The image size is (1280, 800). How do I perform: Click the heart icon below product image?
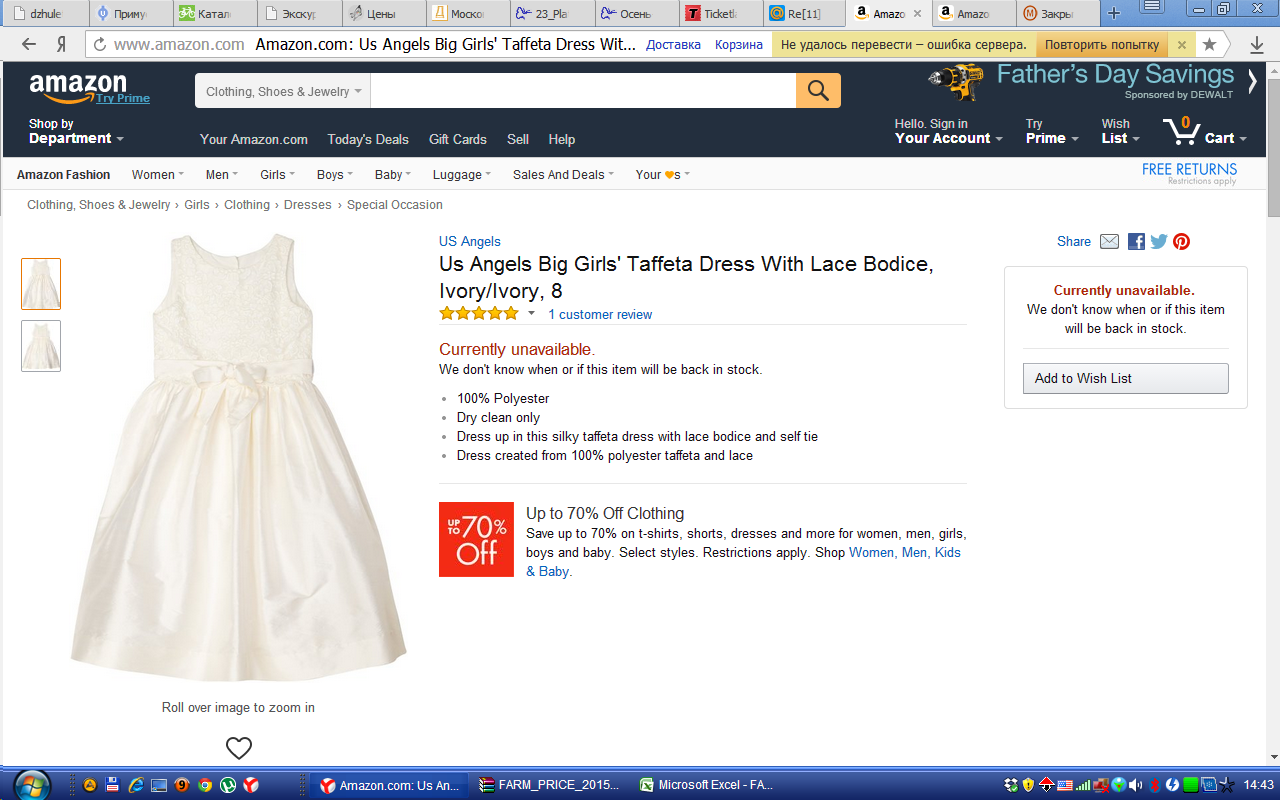pyautogui.click(x=239, y=748)
